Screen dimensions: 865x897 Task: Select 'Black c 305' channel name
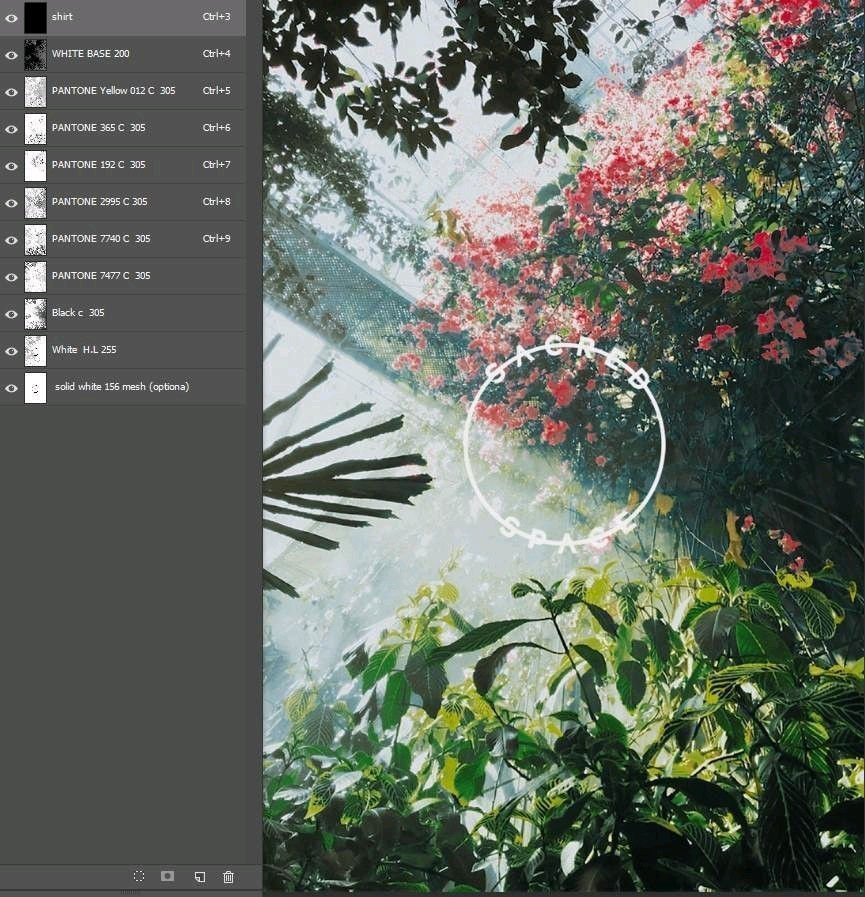[x=78, y=312]
